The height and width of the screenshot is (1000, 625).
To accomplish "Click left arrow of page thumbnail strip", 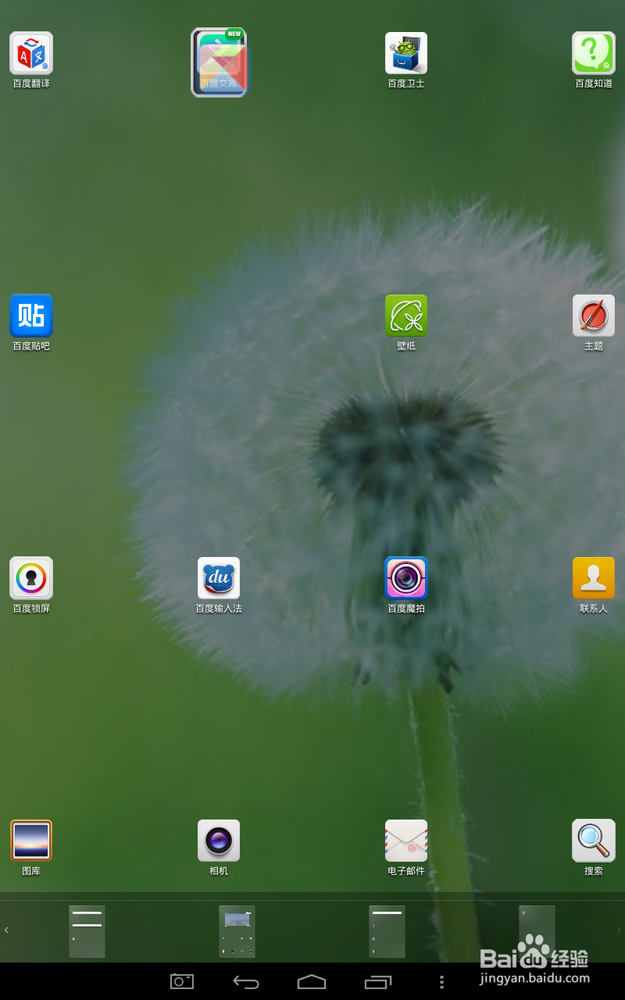I will 6,930.
